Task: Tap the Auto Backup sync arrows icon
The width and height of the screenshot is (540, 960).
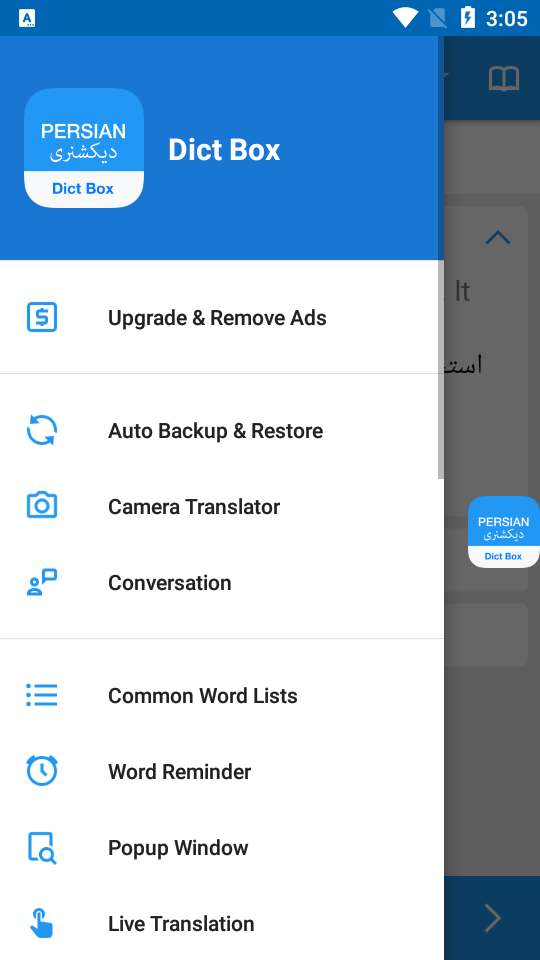Action: (x=42, y=430)
